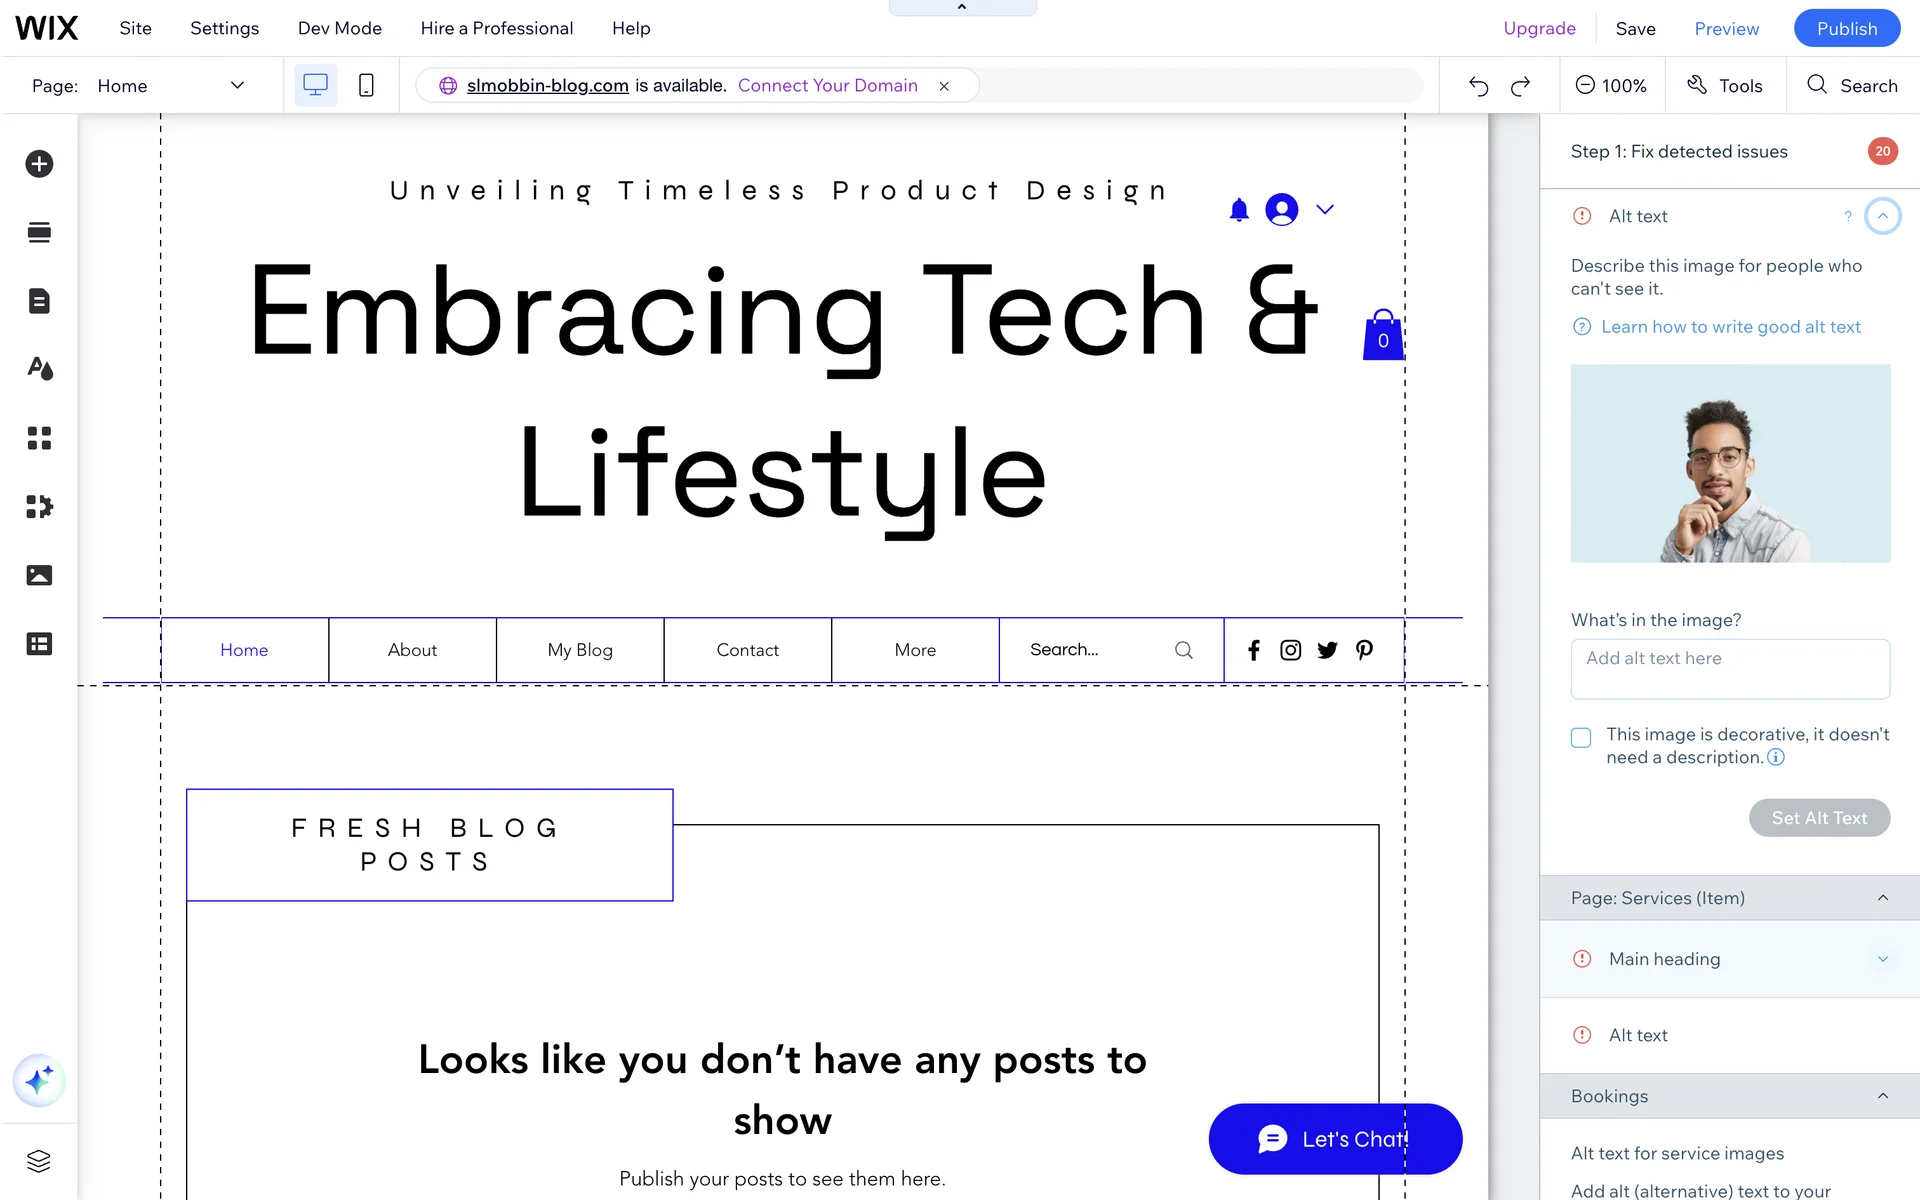This screenshot has width=1920, height=1200.
Task: Collapse the Page: Services (Item) section
Action: pyautogui.click(x=1883, y=898)
